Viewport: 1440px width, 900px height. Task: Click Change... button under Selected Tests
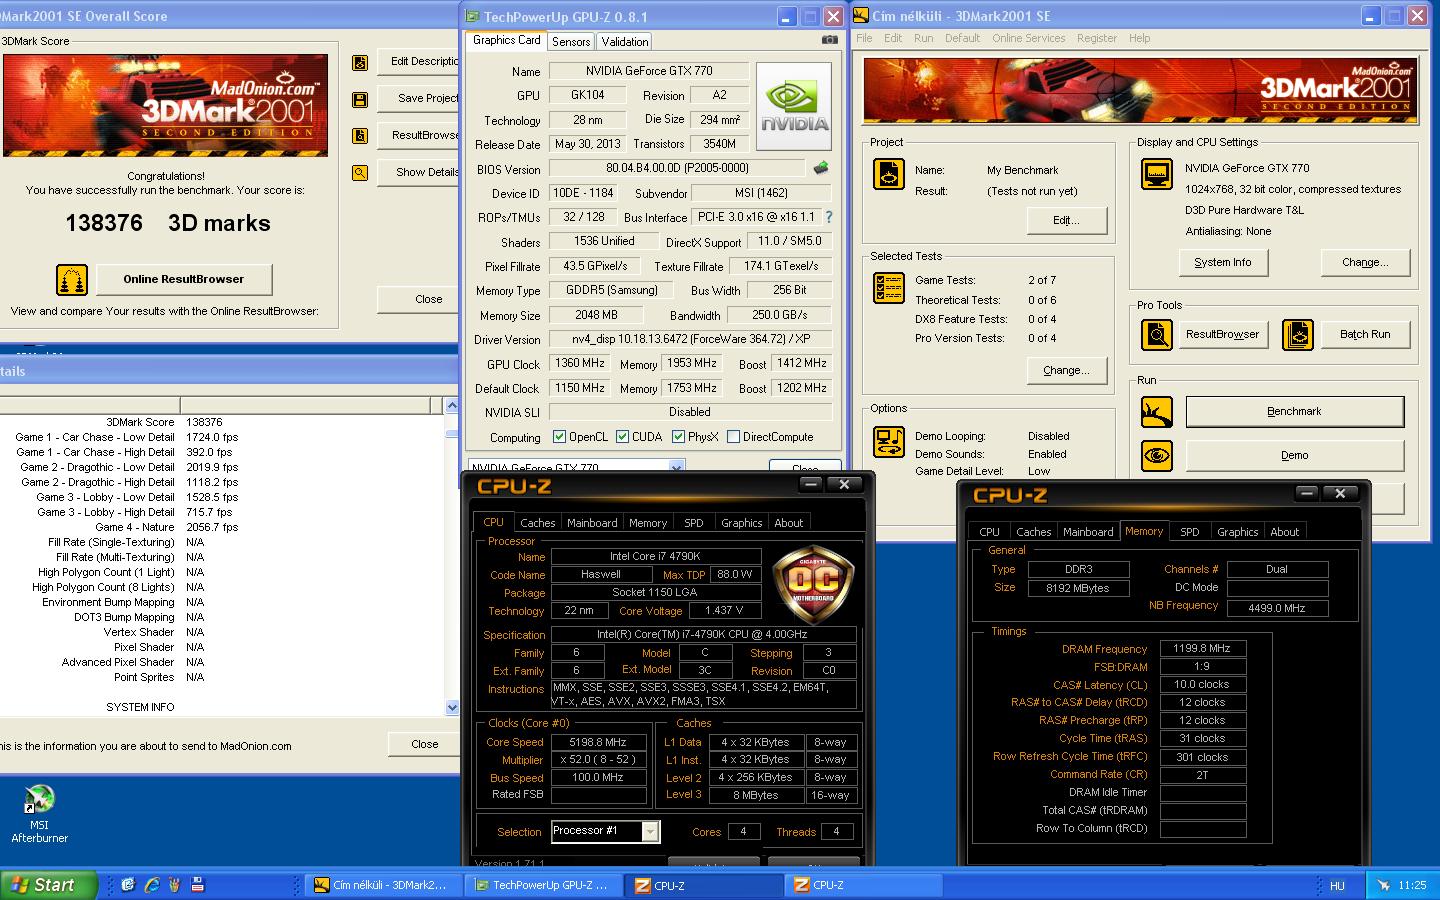click(x=1066, y=370)
